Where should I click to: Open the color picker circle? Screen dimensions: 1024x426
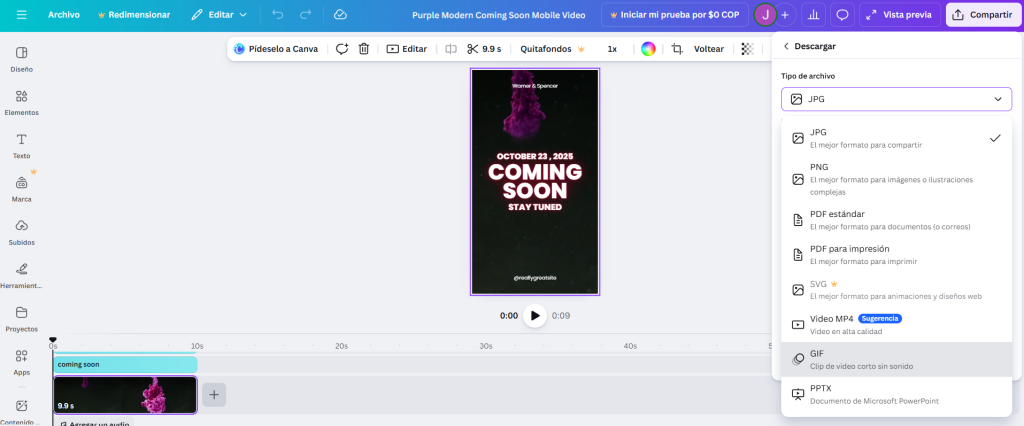pos(648,49)
